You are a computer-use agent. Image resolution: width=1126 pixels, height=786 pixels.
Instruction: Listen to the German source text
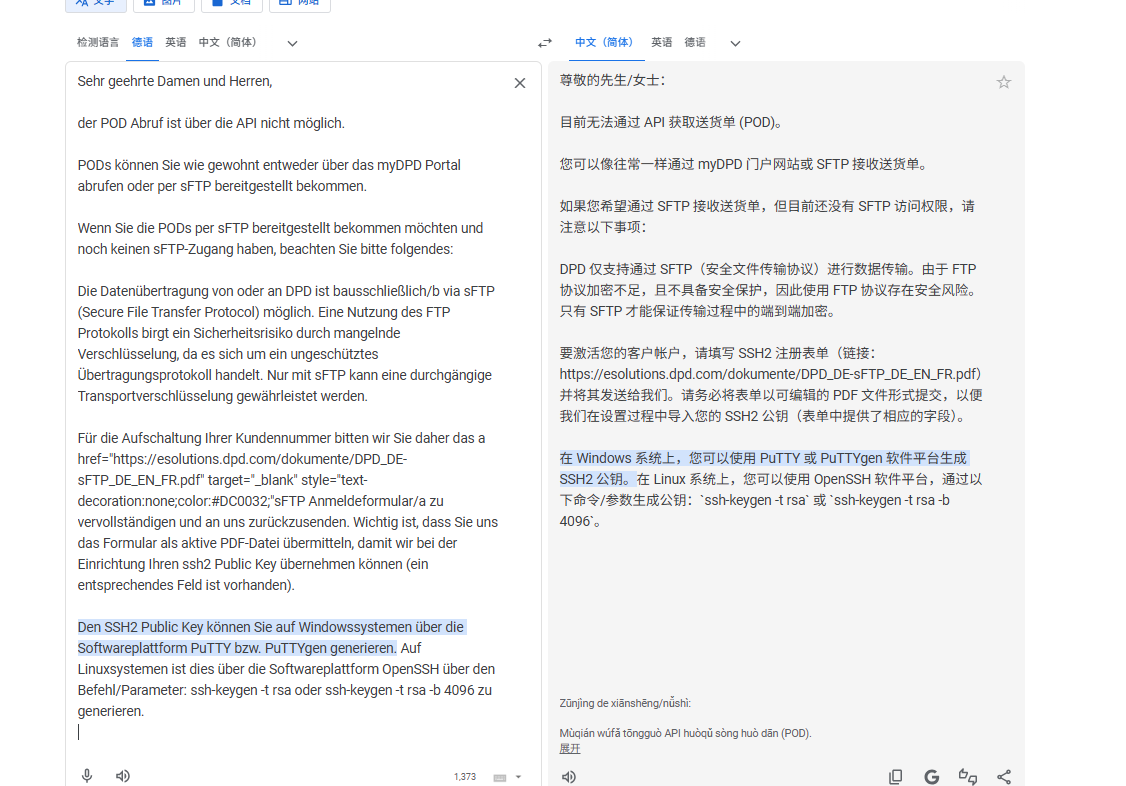[123, 776]
